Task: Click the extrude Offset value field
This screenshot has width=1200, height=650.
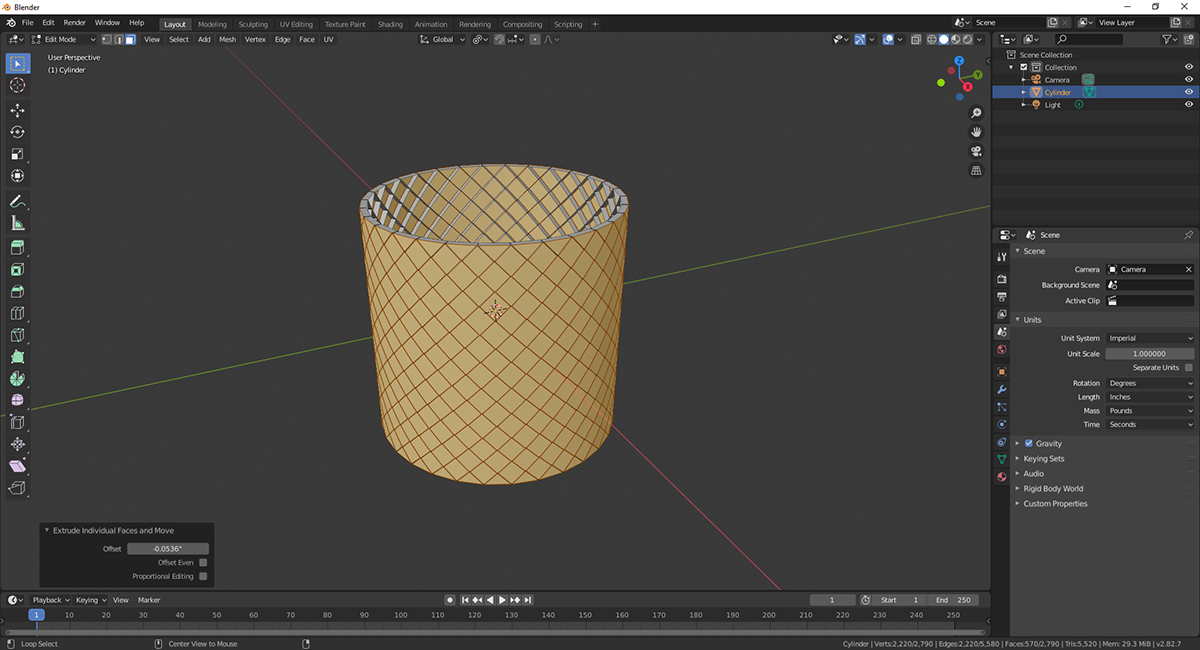Action: (168, 549)
